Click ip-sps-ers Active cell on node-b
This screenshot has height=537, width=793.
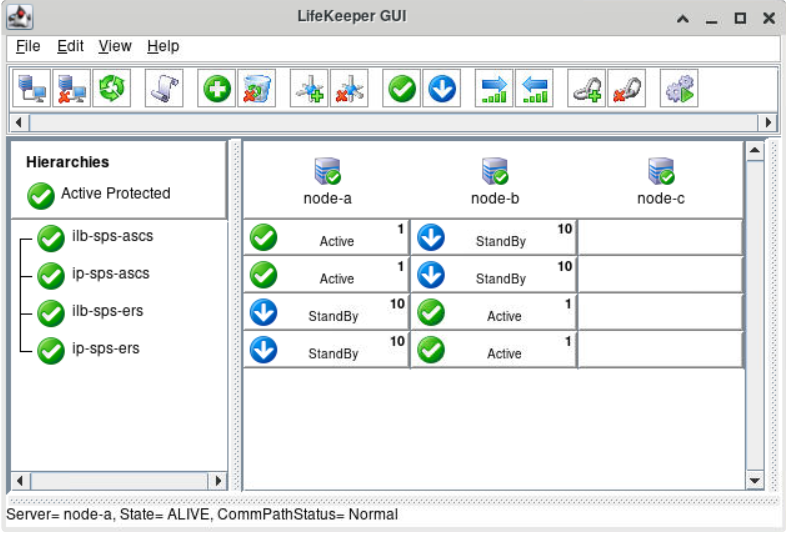tap(494, 349)
